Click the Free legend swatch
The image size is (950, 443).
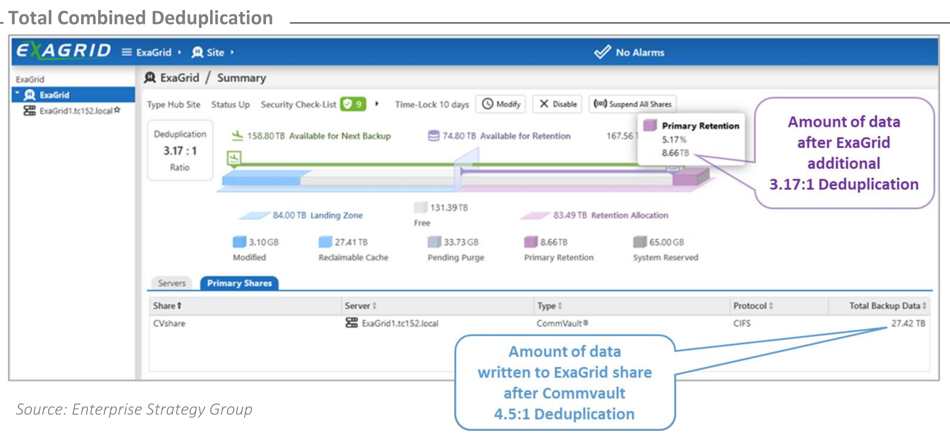[x=420, y=208]
